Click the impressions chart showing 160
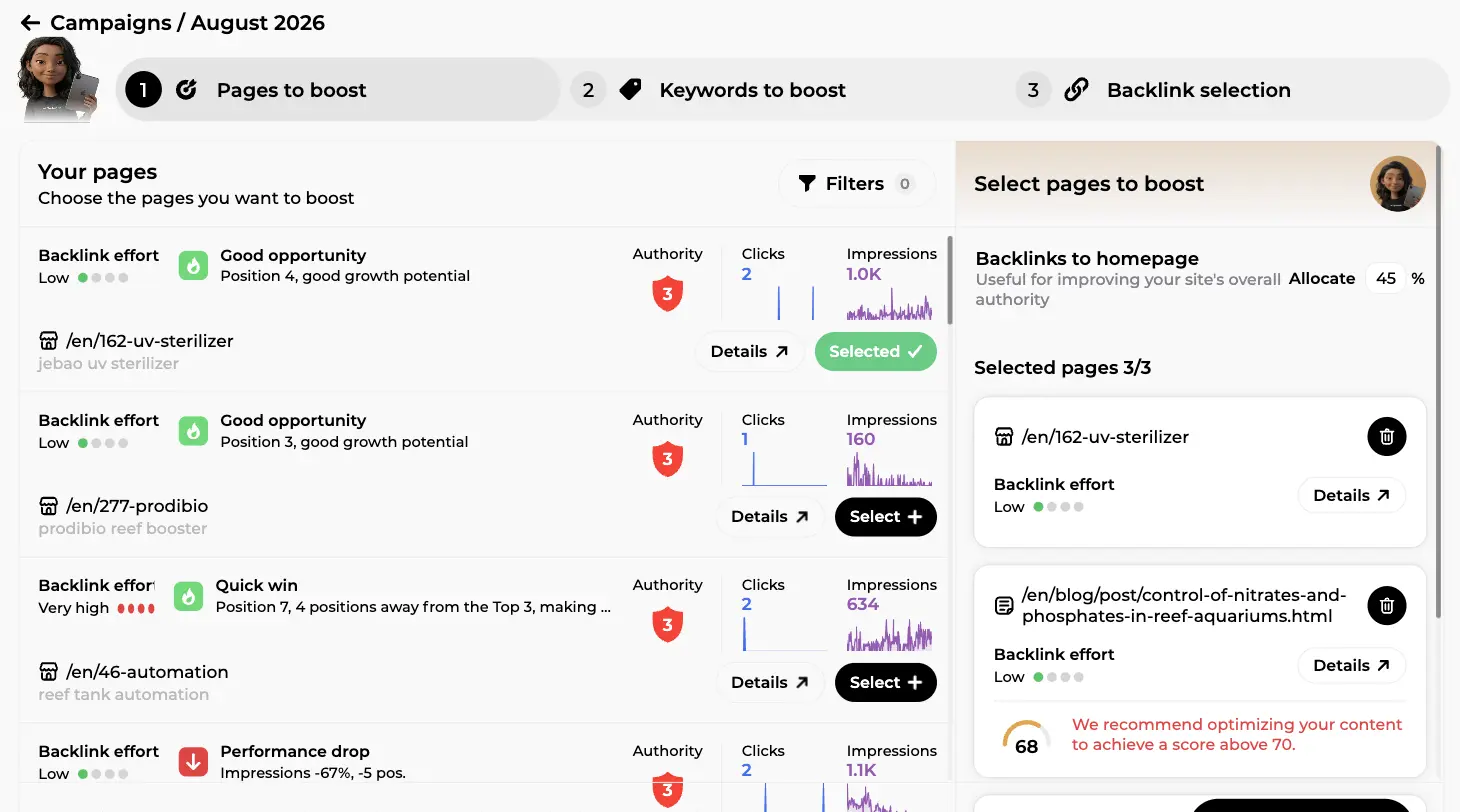 pos(889,468)
